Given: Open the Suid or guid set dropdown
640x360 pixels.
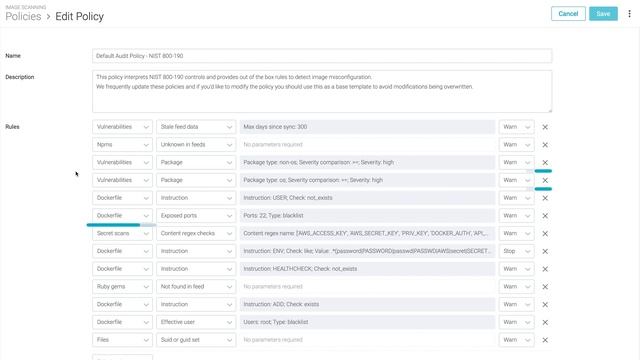Looking at the screenshot, I should point(196,340).
